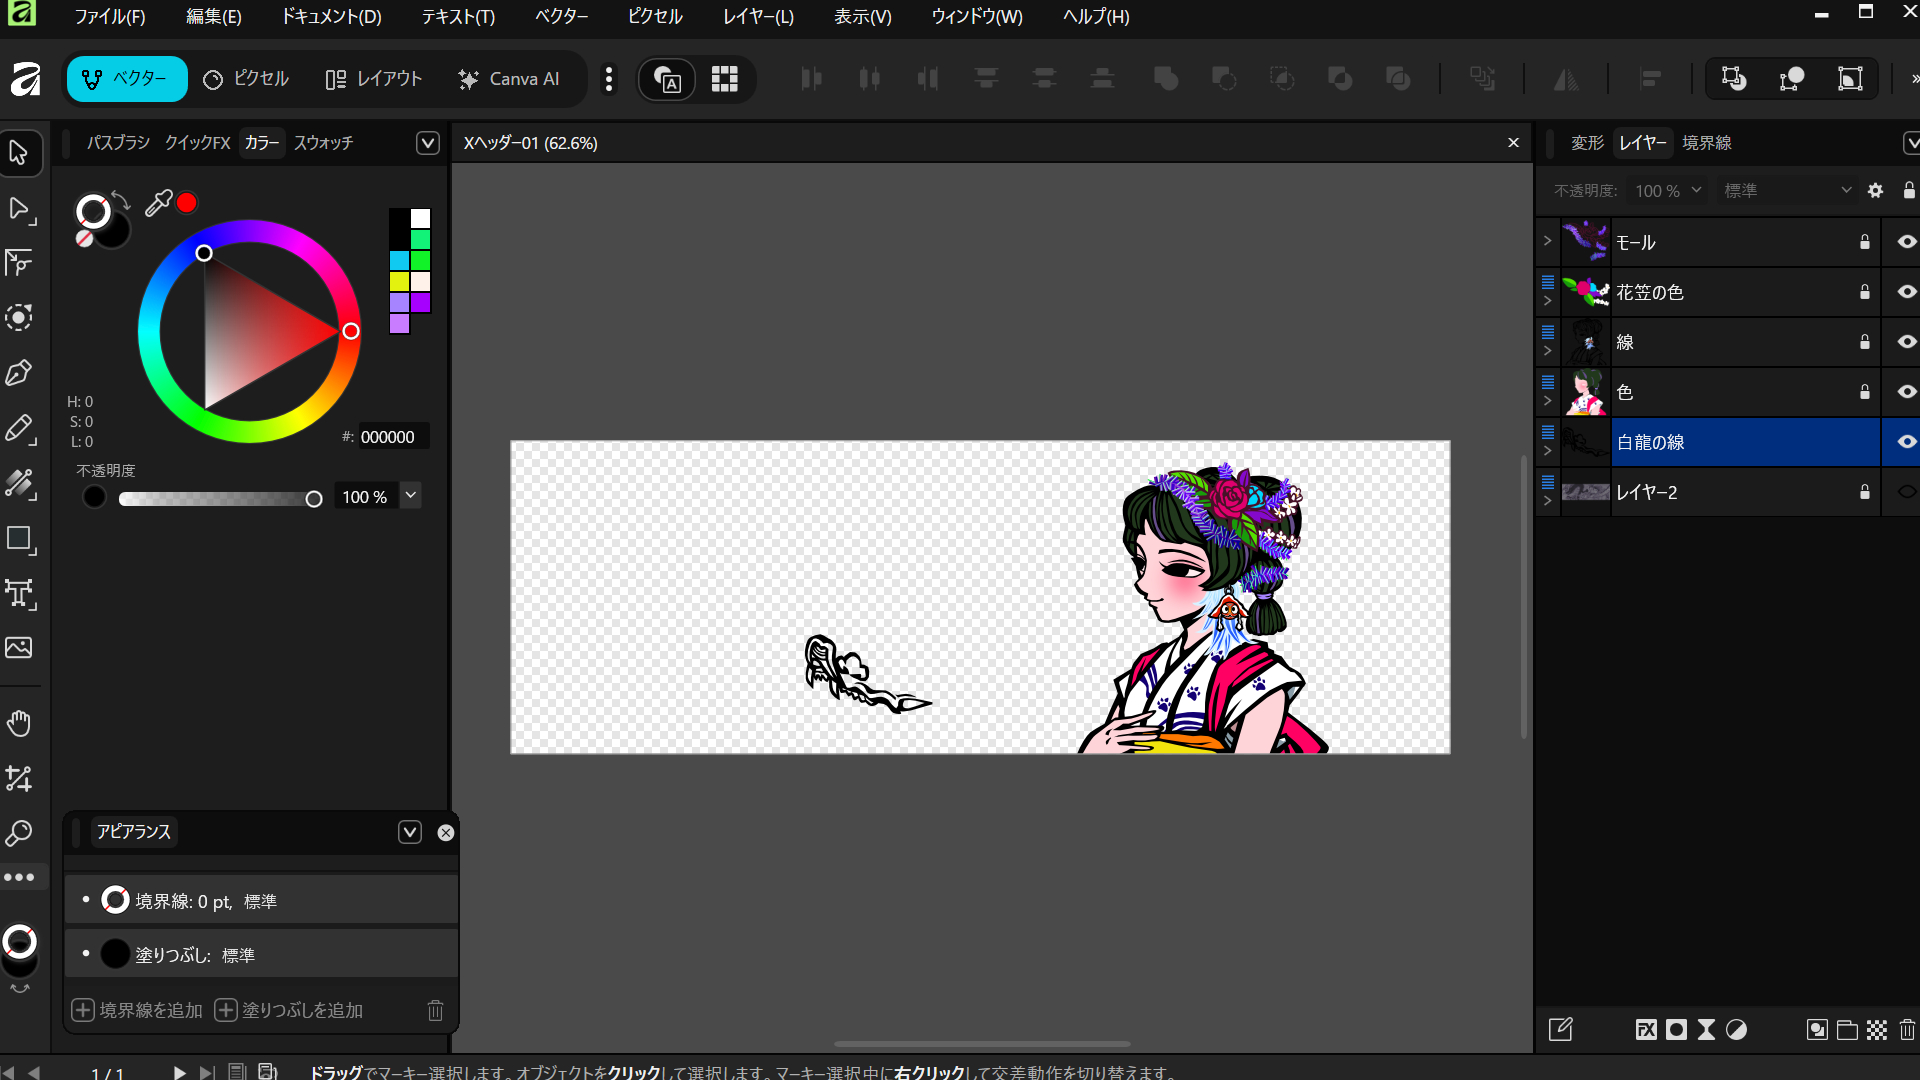The image size is (1920, 1080).
Task: Select the Rectangle shape tool
Action: pyautogui.click(x=19, y=539)
